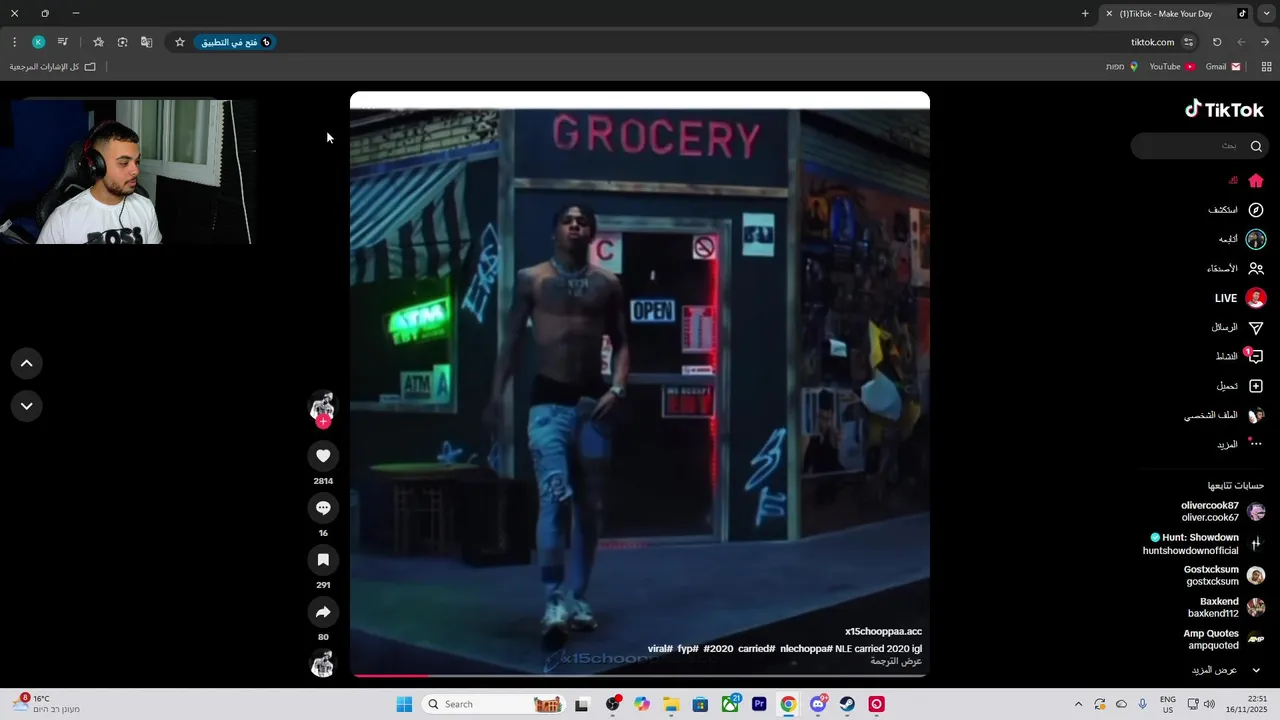Viewport: 1280px width, 720px height.
Task: Click the #viral hashtag in caption
Action: (x=660, y=649)
